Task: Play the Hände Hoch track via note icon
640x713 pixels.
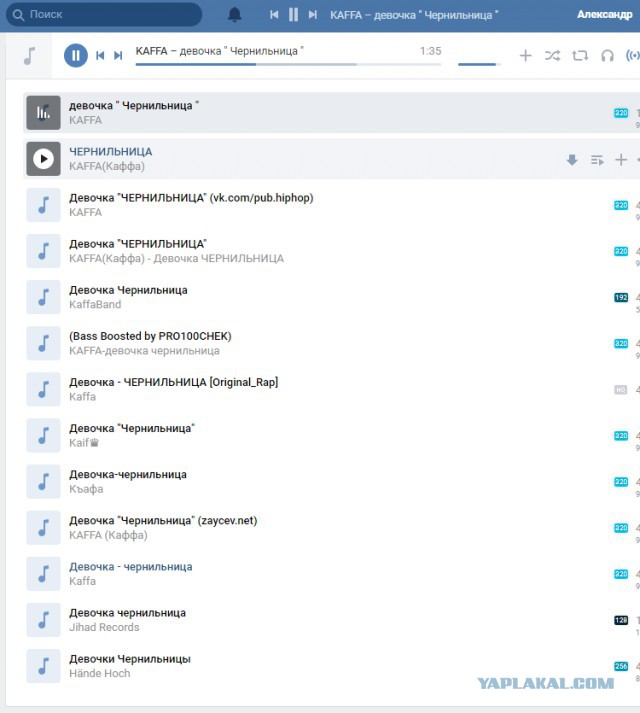Action: click(43, 666)
